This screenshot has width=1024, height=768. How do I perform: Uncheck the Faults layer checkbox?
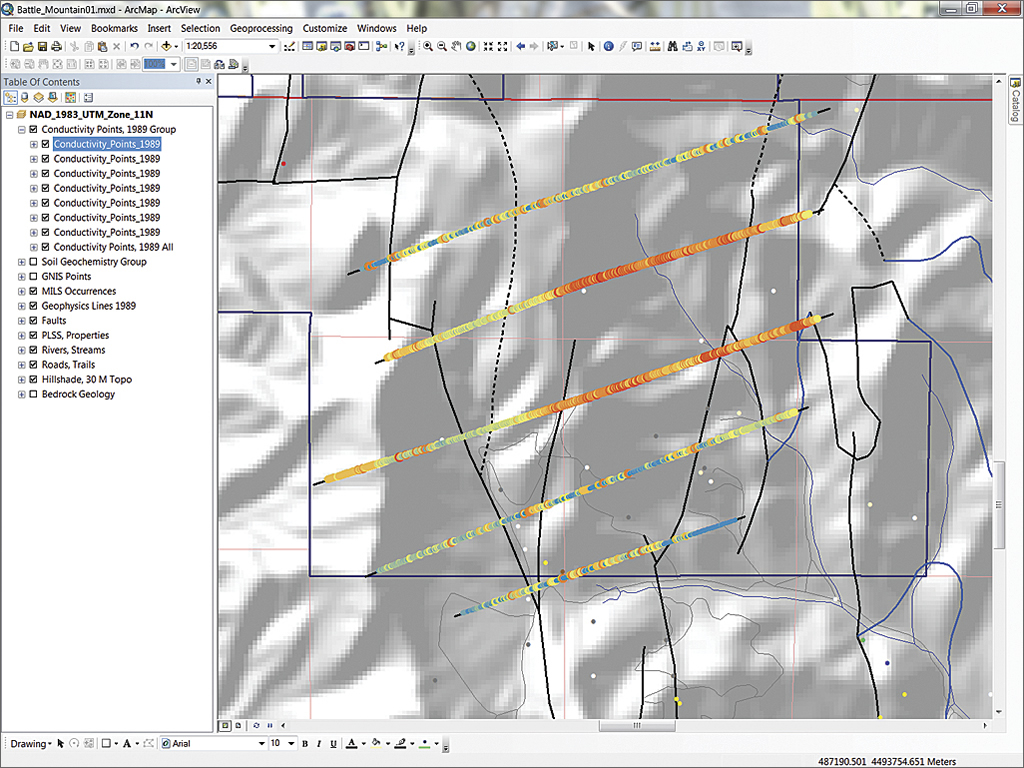point(33,321)
